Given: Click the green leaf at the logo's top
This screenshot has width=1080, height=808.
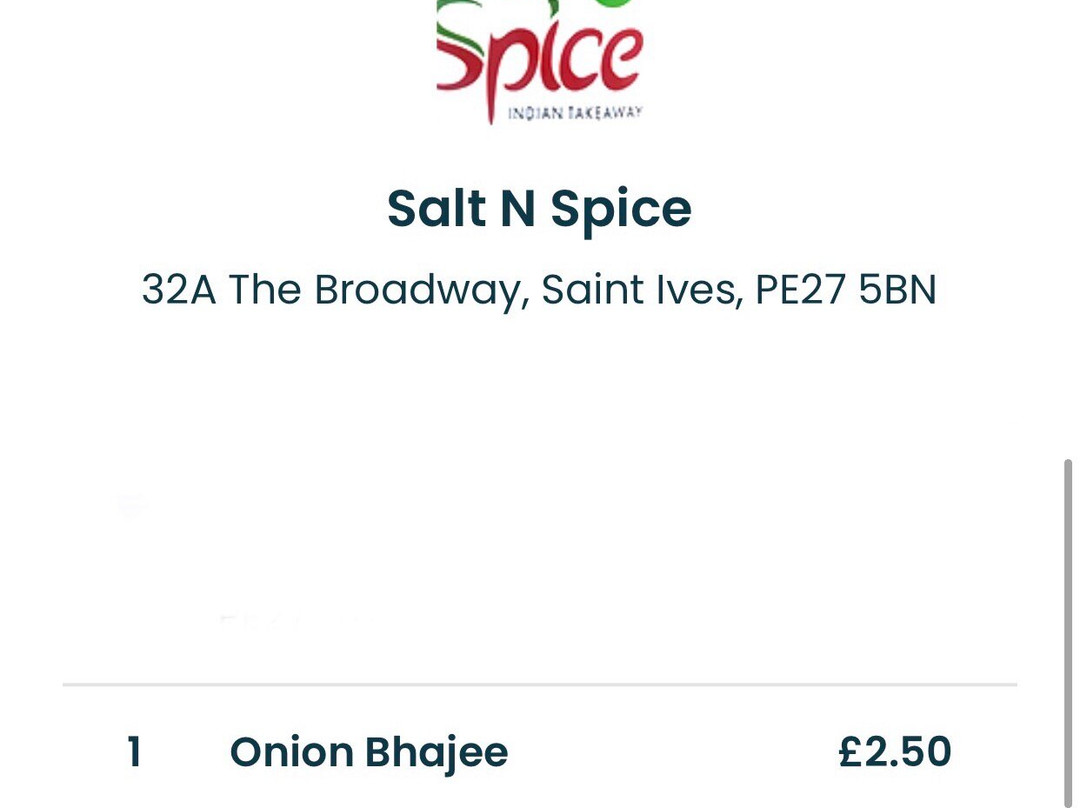Looking at the screenshot, I should click(x=613, y=4).
